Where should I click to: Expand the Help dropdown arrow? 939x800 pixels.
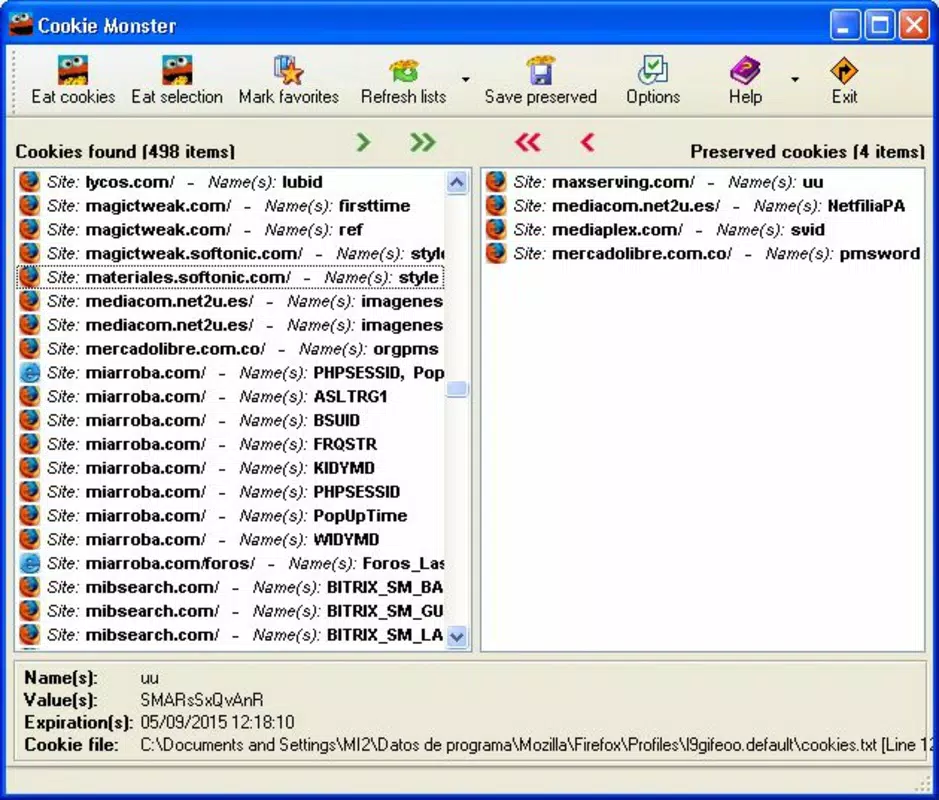tap(795, 79)
